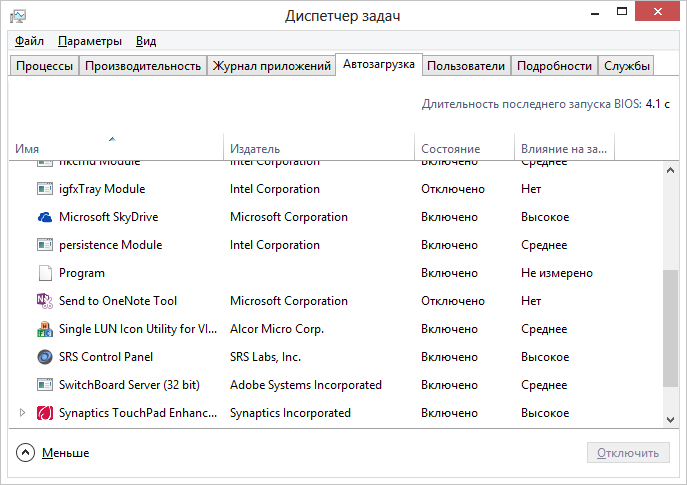Click Не измерено impact of Program
Image resolution: width=687 pixels, height=485 pixels.
557,273
